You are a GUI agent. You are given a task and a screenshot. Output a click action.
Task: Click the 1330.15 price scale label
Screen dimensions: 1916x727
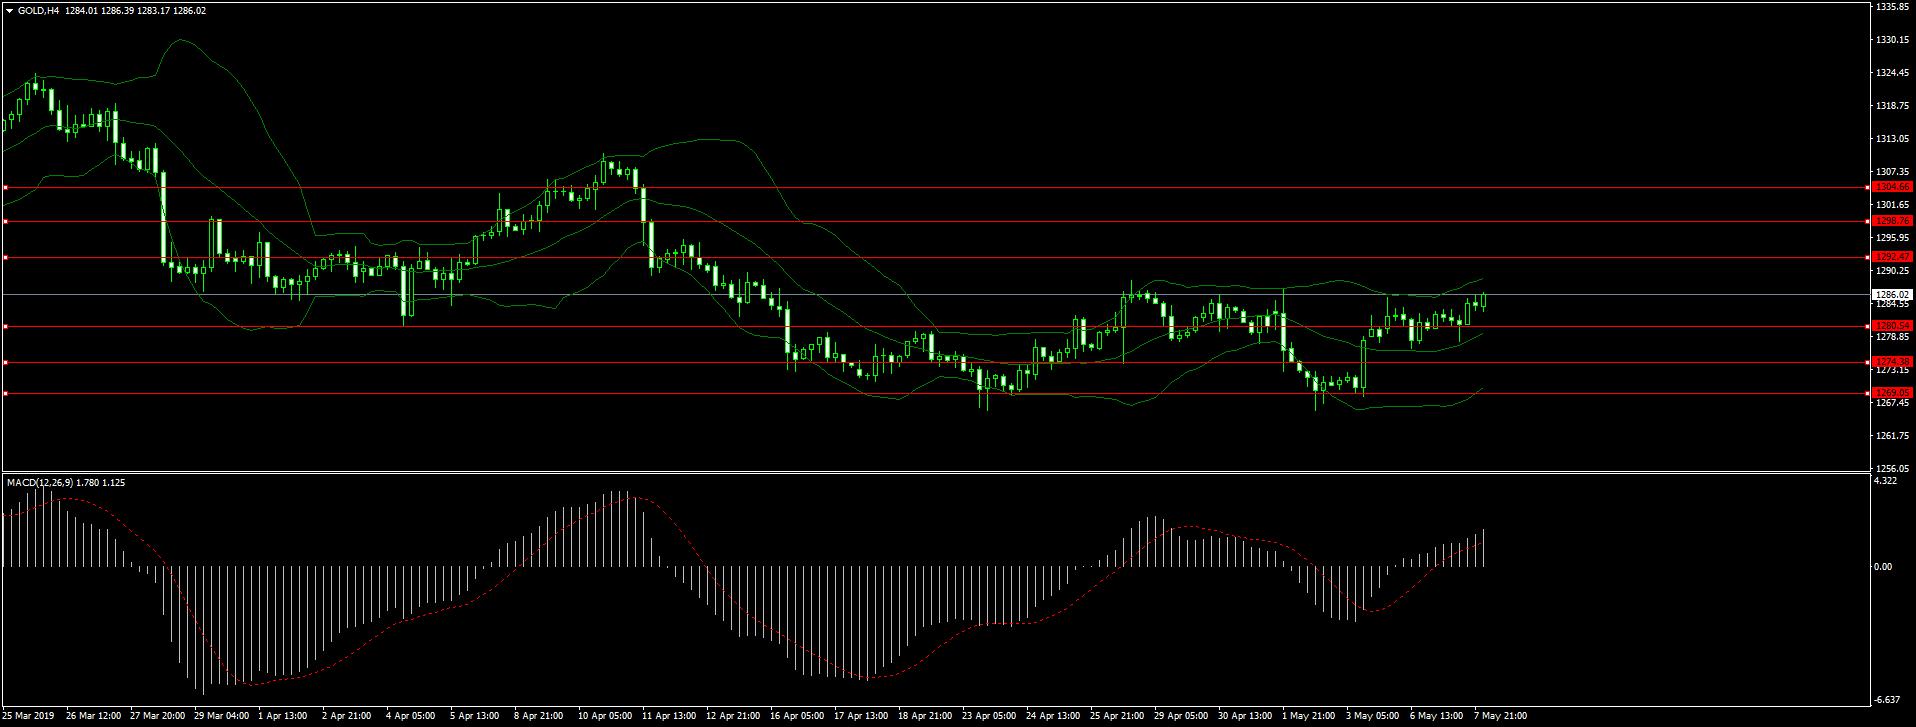point(1889,40)
